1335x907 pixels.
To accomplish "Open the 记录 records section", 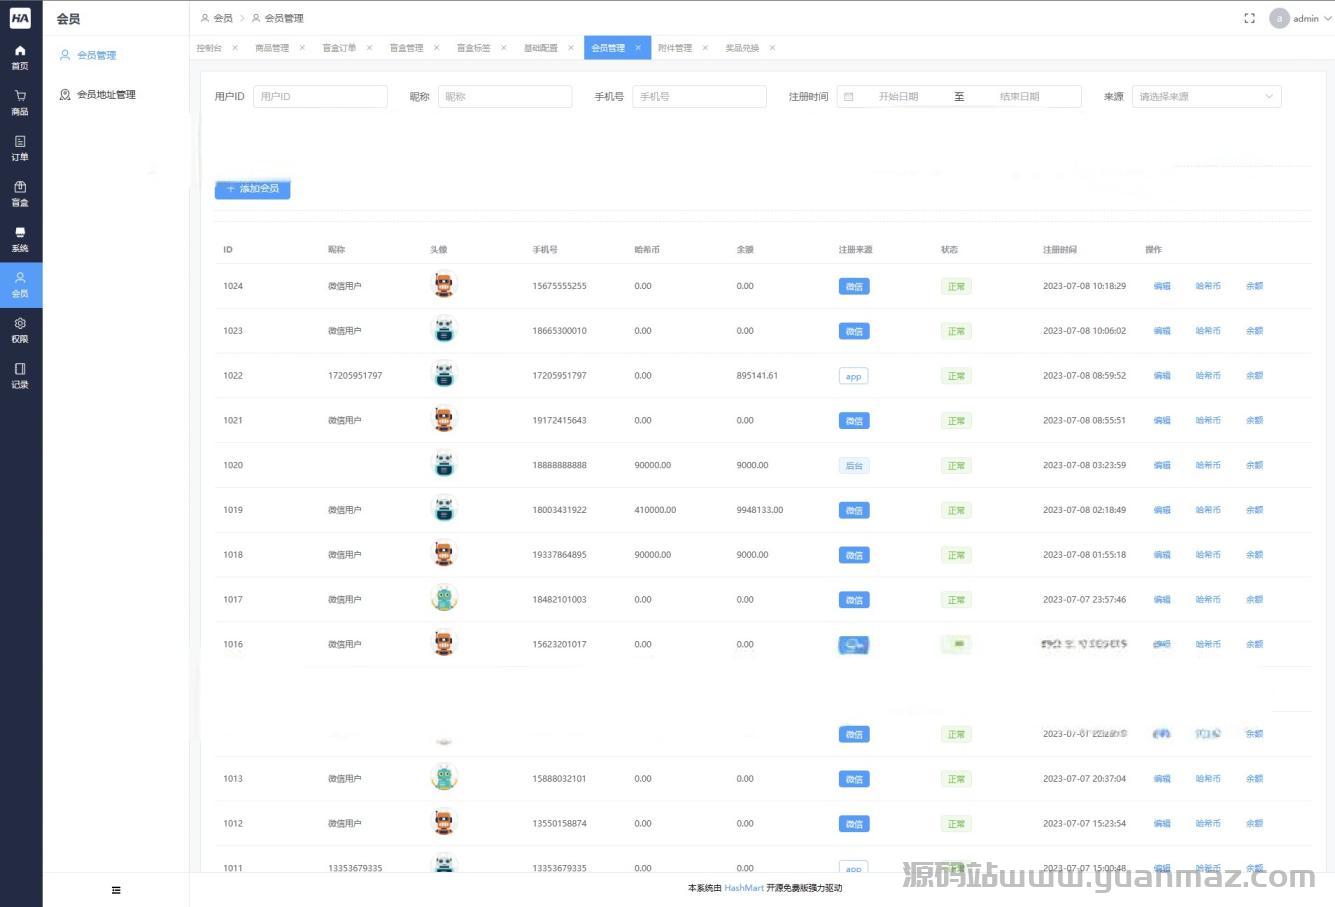I will tap(20, 375).
